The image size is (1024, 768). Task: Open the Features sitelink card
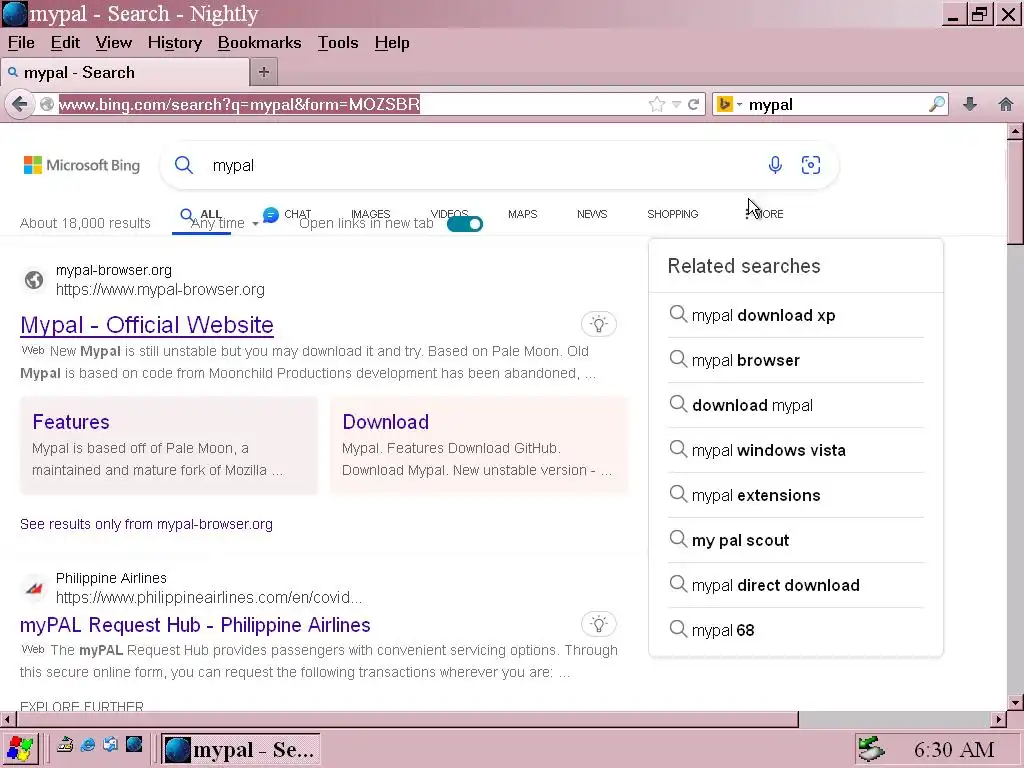pyautogui.click(x=168, y=445)
